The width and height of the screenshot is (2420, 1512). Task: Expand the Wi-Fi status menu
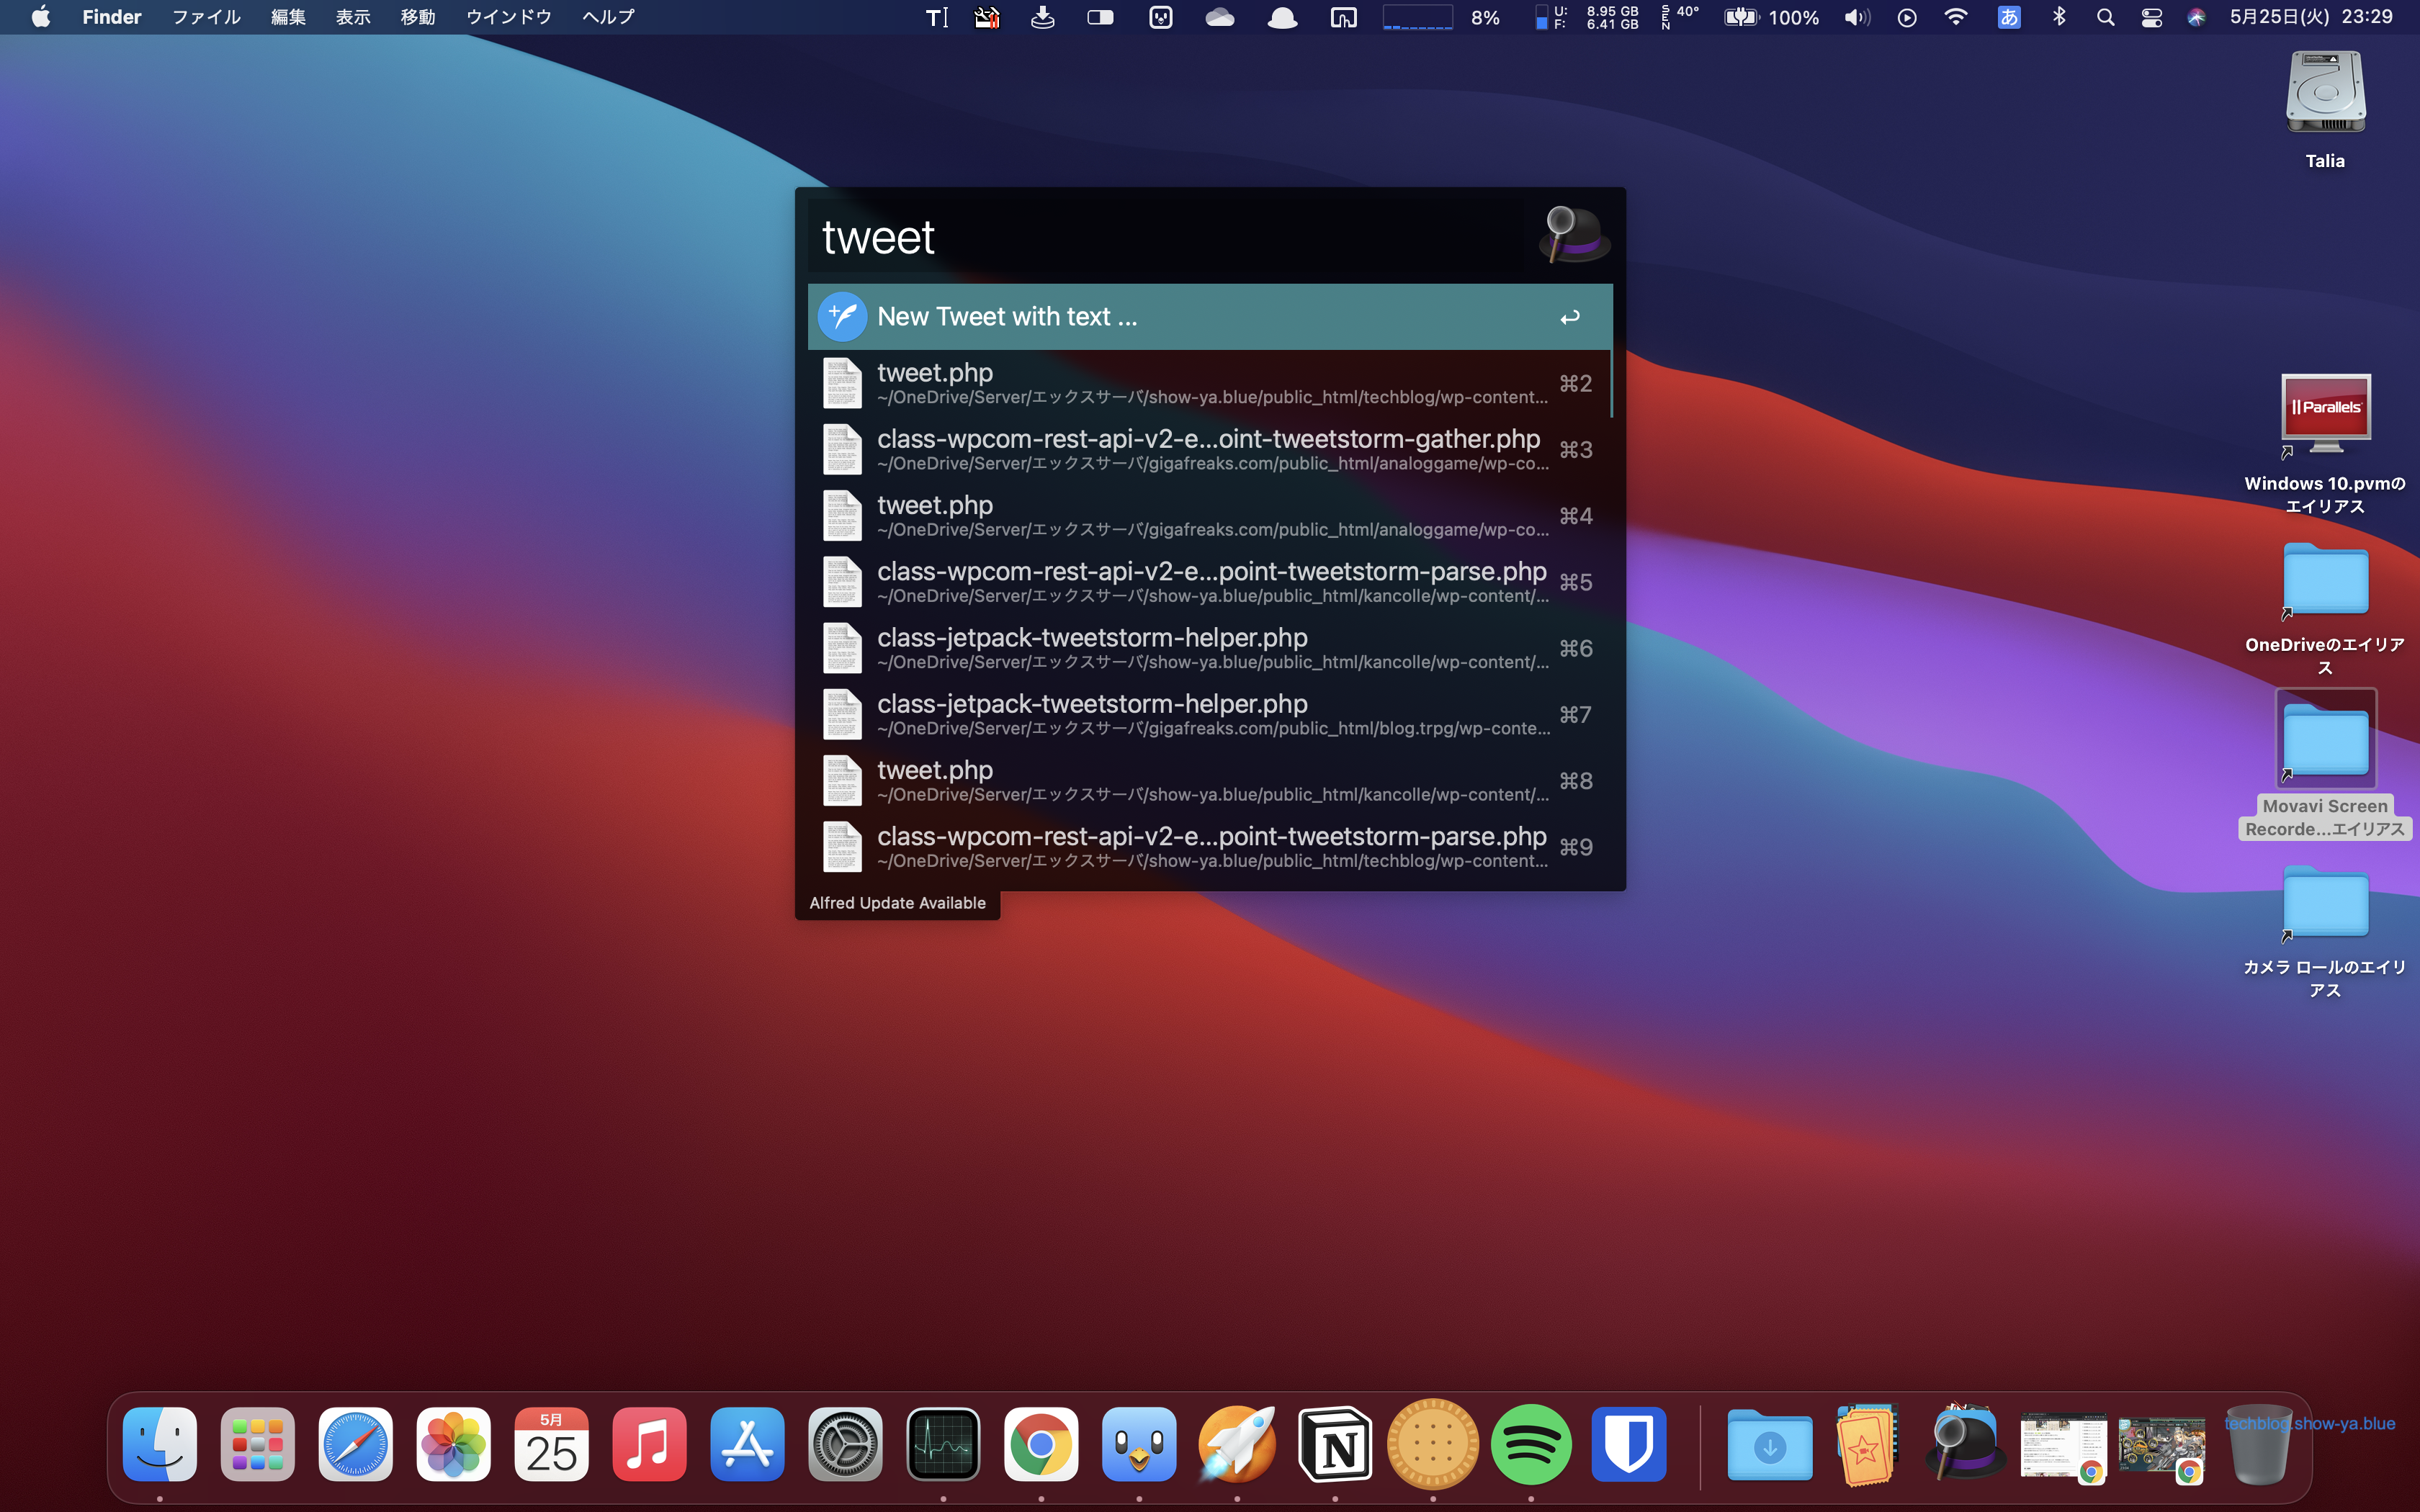click(1956, 17)
